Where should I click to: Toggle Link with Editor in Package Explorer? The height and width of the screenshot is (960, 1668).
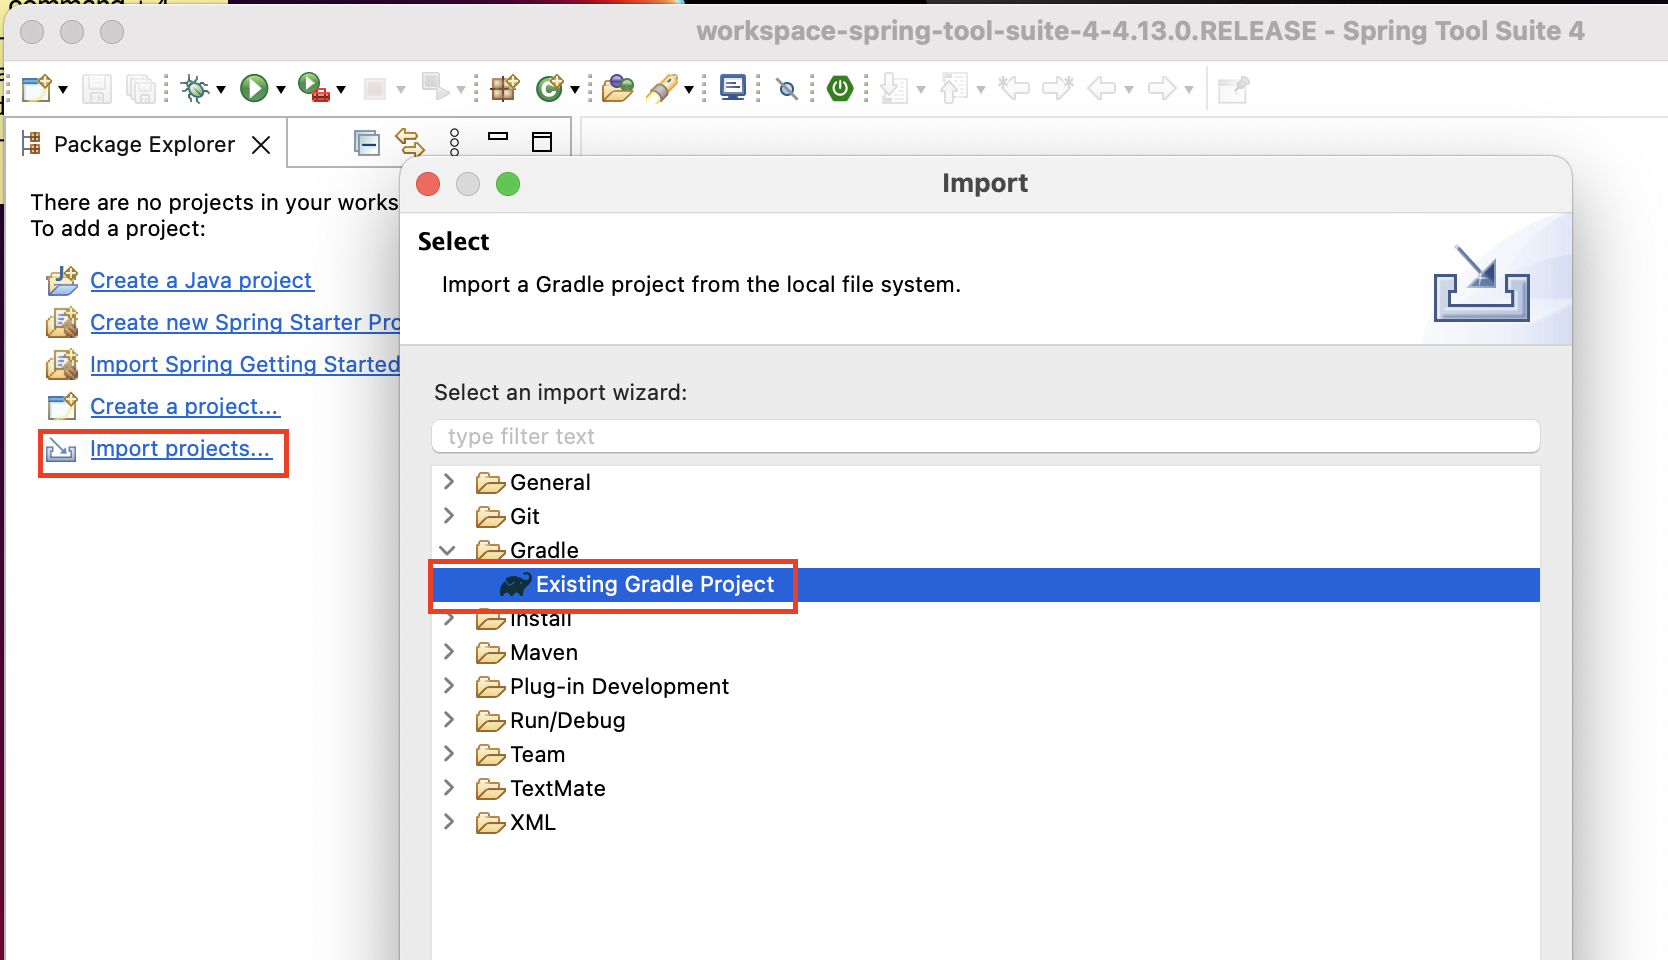pos(410,142)
